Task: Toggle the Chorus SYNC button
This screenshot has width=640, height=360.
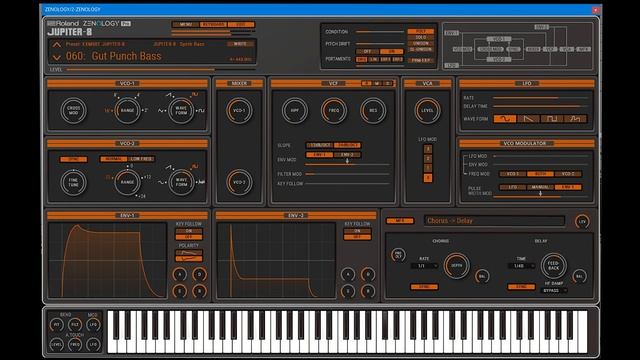Action: pos(424,287)
